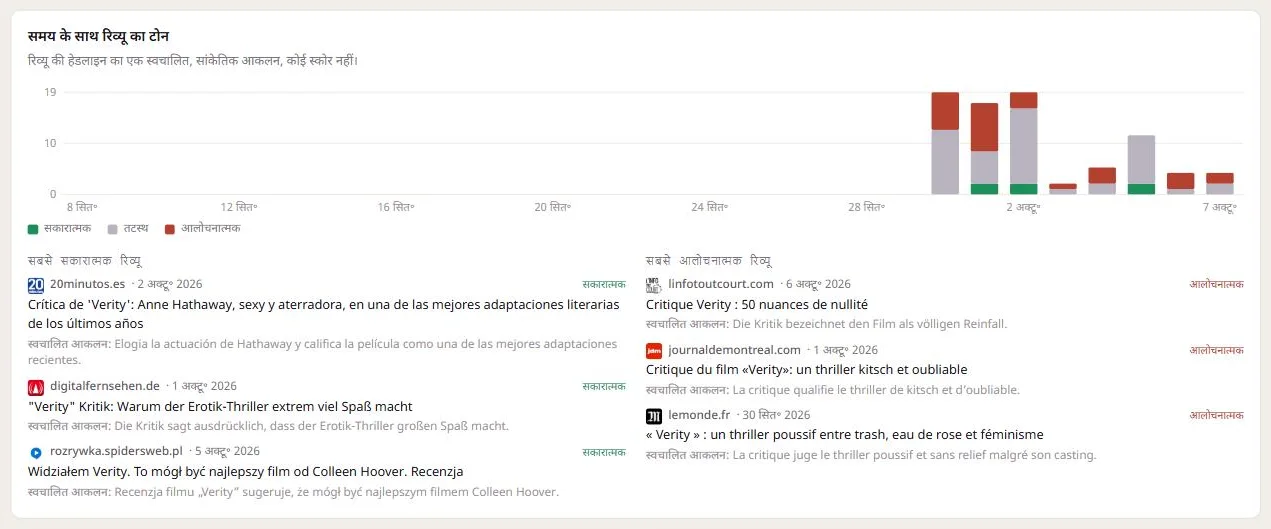Click the 12 सित॰ axis label
The width and height of the screenshot is (1271, 529).
(x=239, y=207)
